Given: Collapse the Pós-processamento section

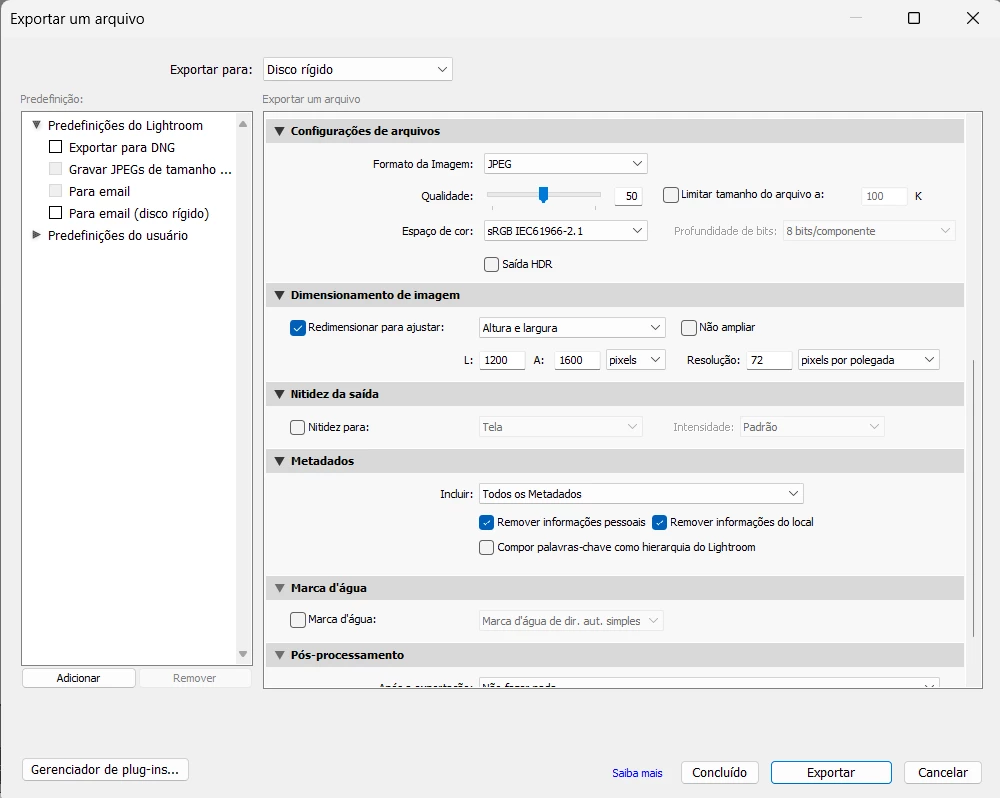Looking at the screenshot, I should tap(279, 655).
